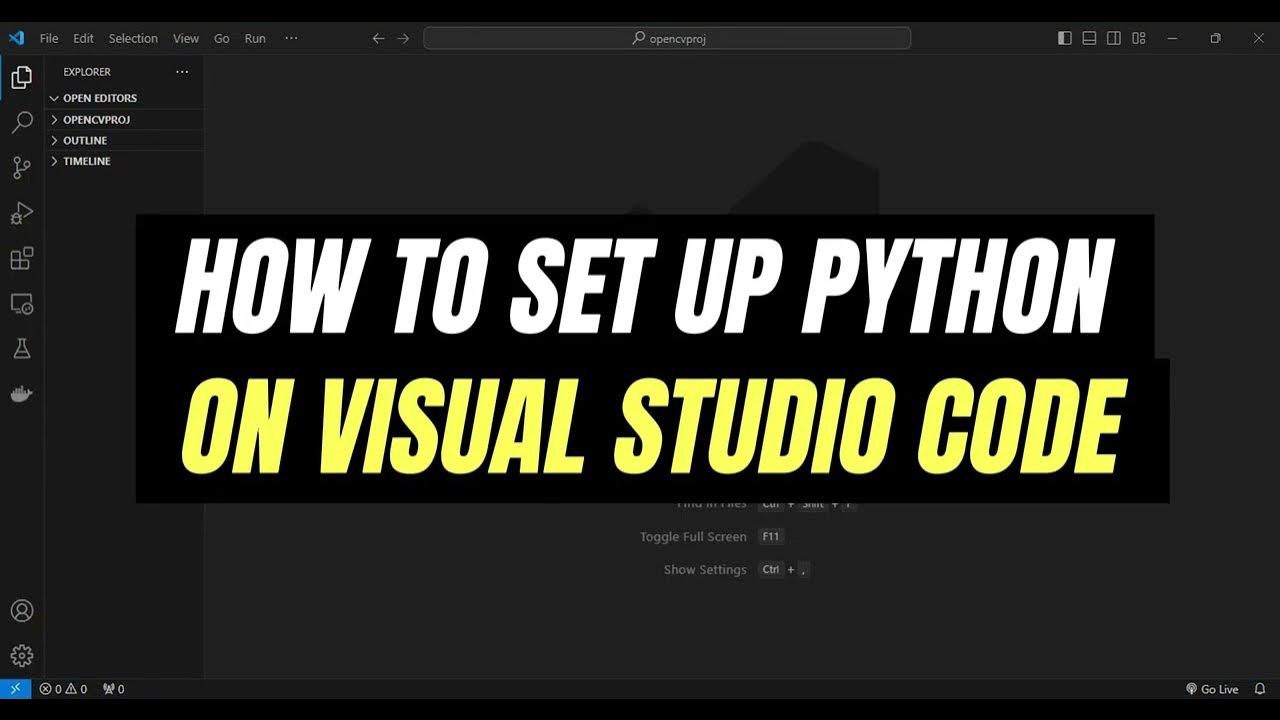Expand the Timeline section

coord(124,161)
